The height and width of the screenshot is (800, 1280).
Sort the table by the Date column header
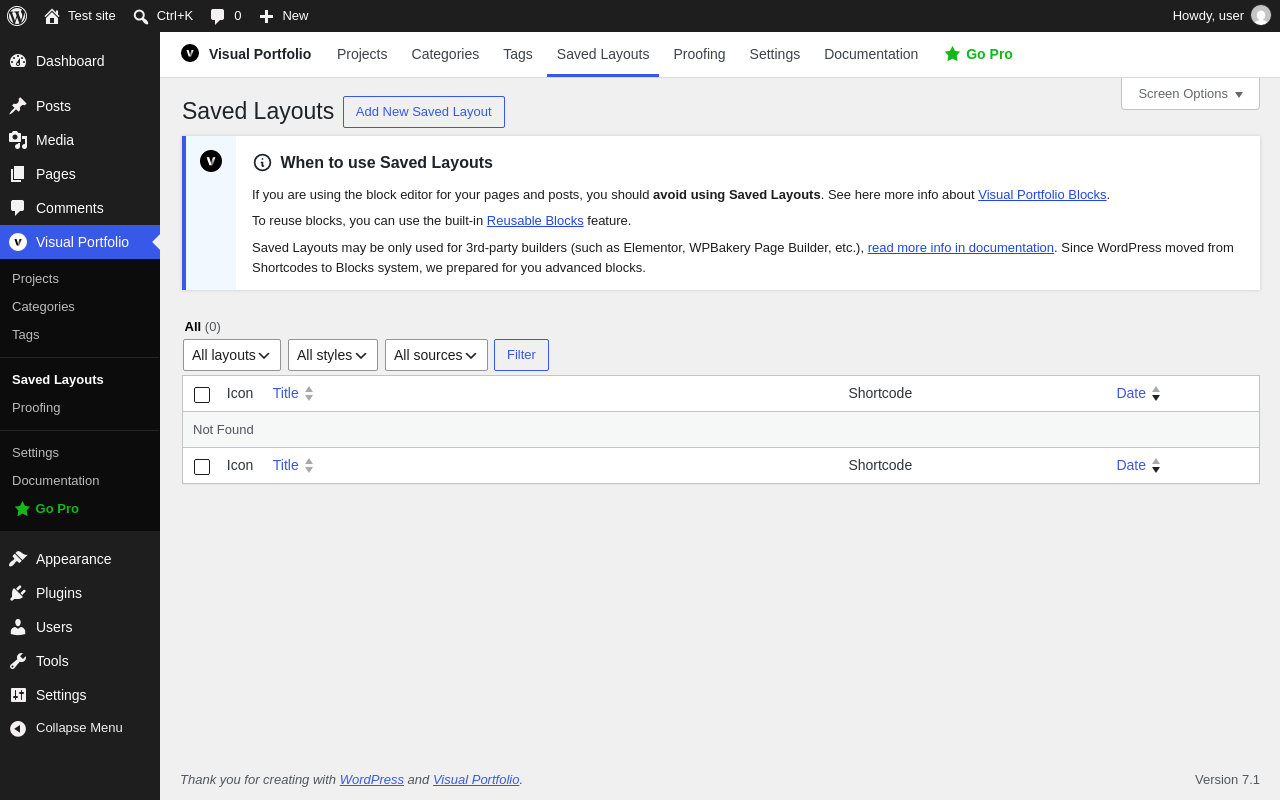click(1131, 393)
